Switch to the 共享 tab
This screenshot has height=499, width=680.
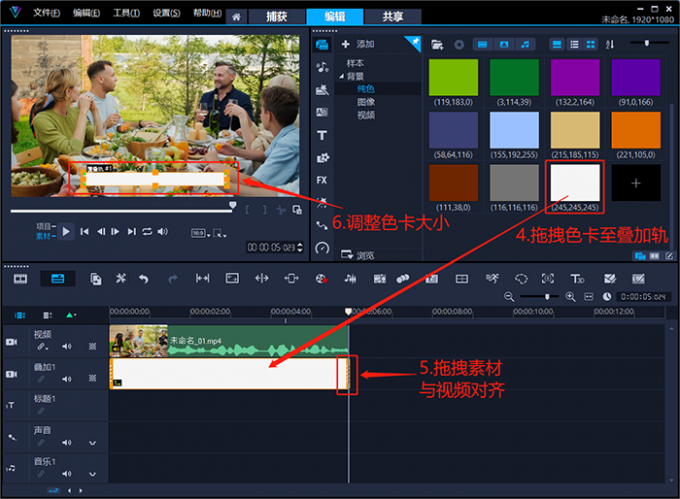tap(393, 16)
